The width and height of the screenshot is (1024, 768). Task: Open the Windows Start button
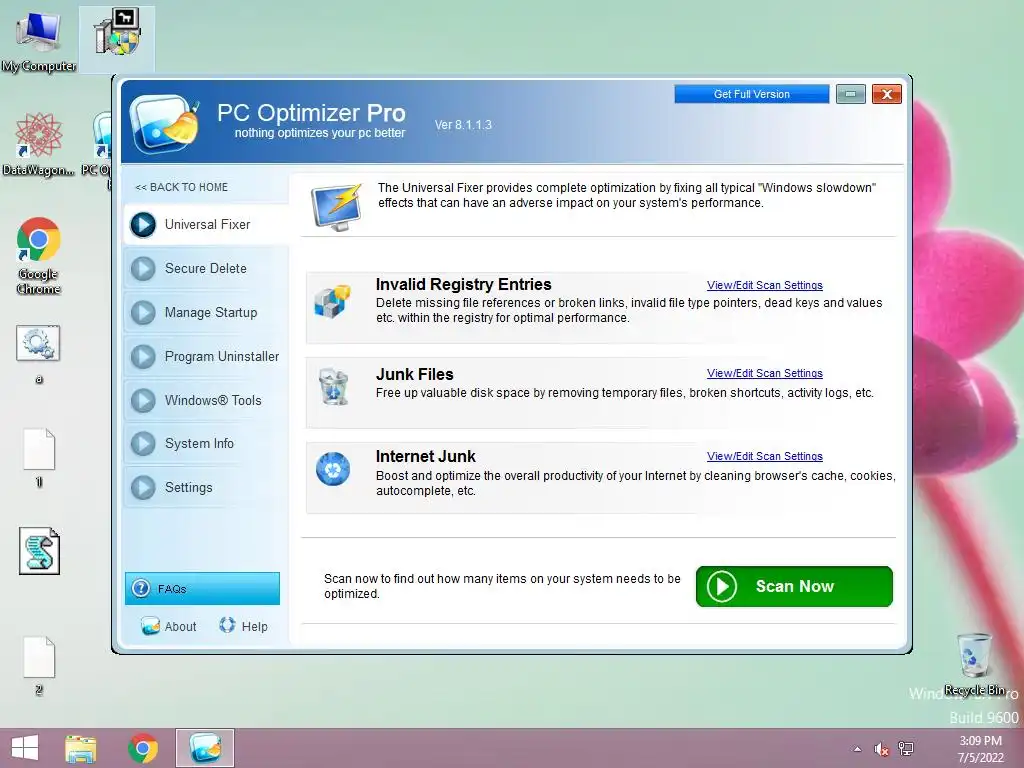pyautogui.click(x=25, y=748)
